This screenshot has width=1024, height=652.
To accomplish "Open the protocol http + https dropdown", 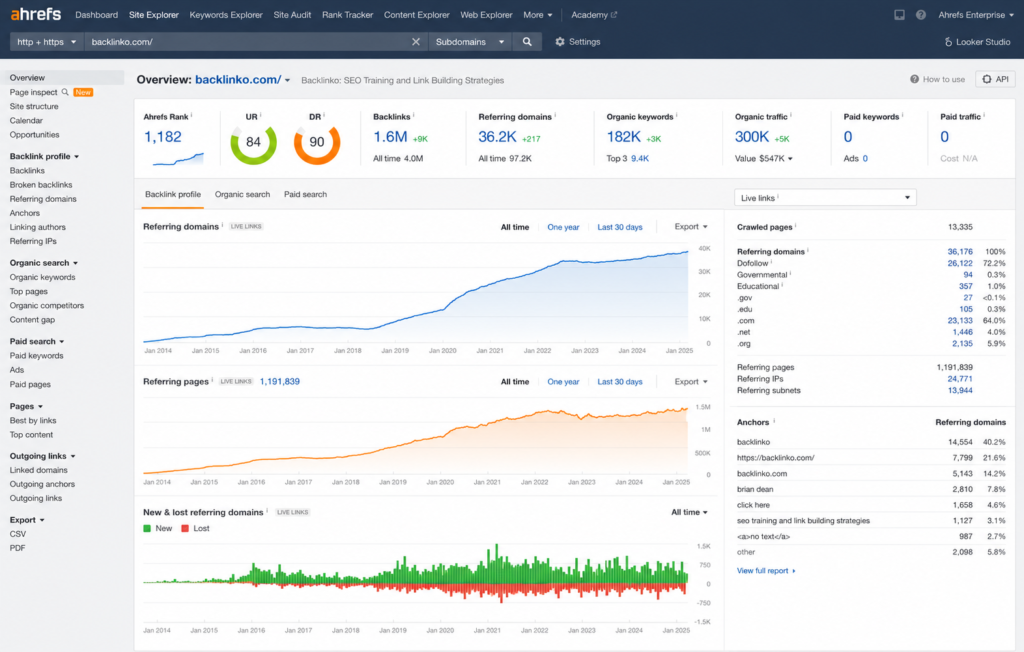I will pyautogui.click(x=46, y=41).
